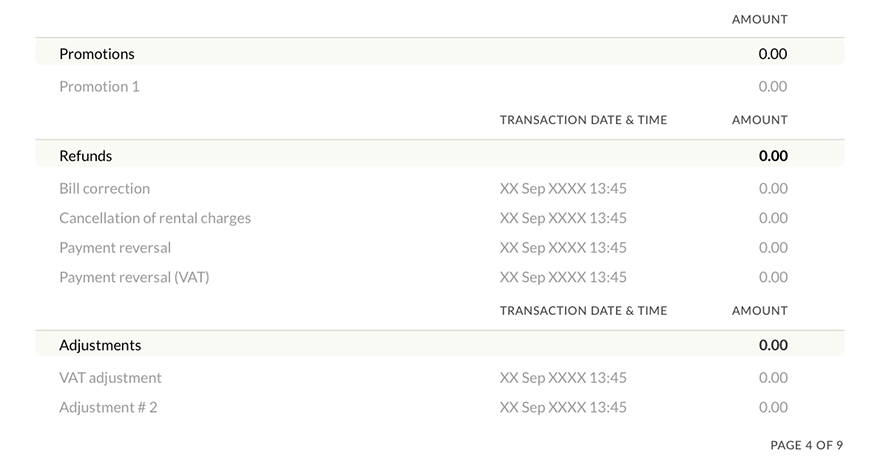This screenshot has width=880, height=476.
Task: Select the Promotions total amount 0.00
Action: [x=772, y=54]
